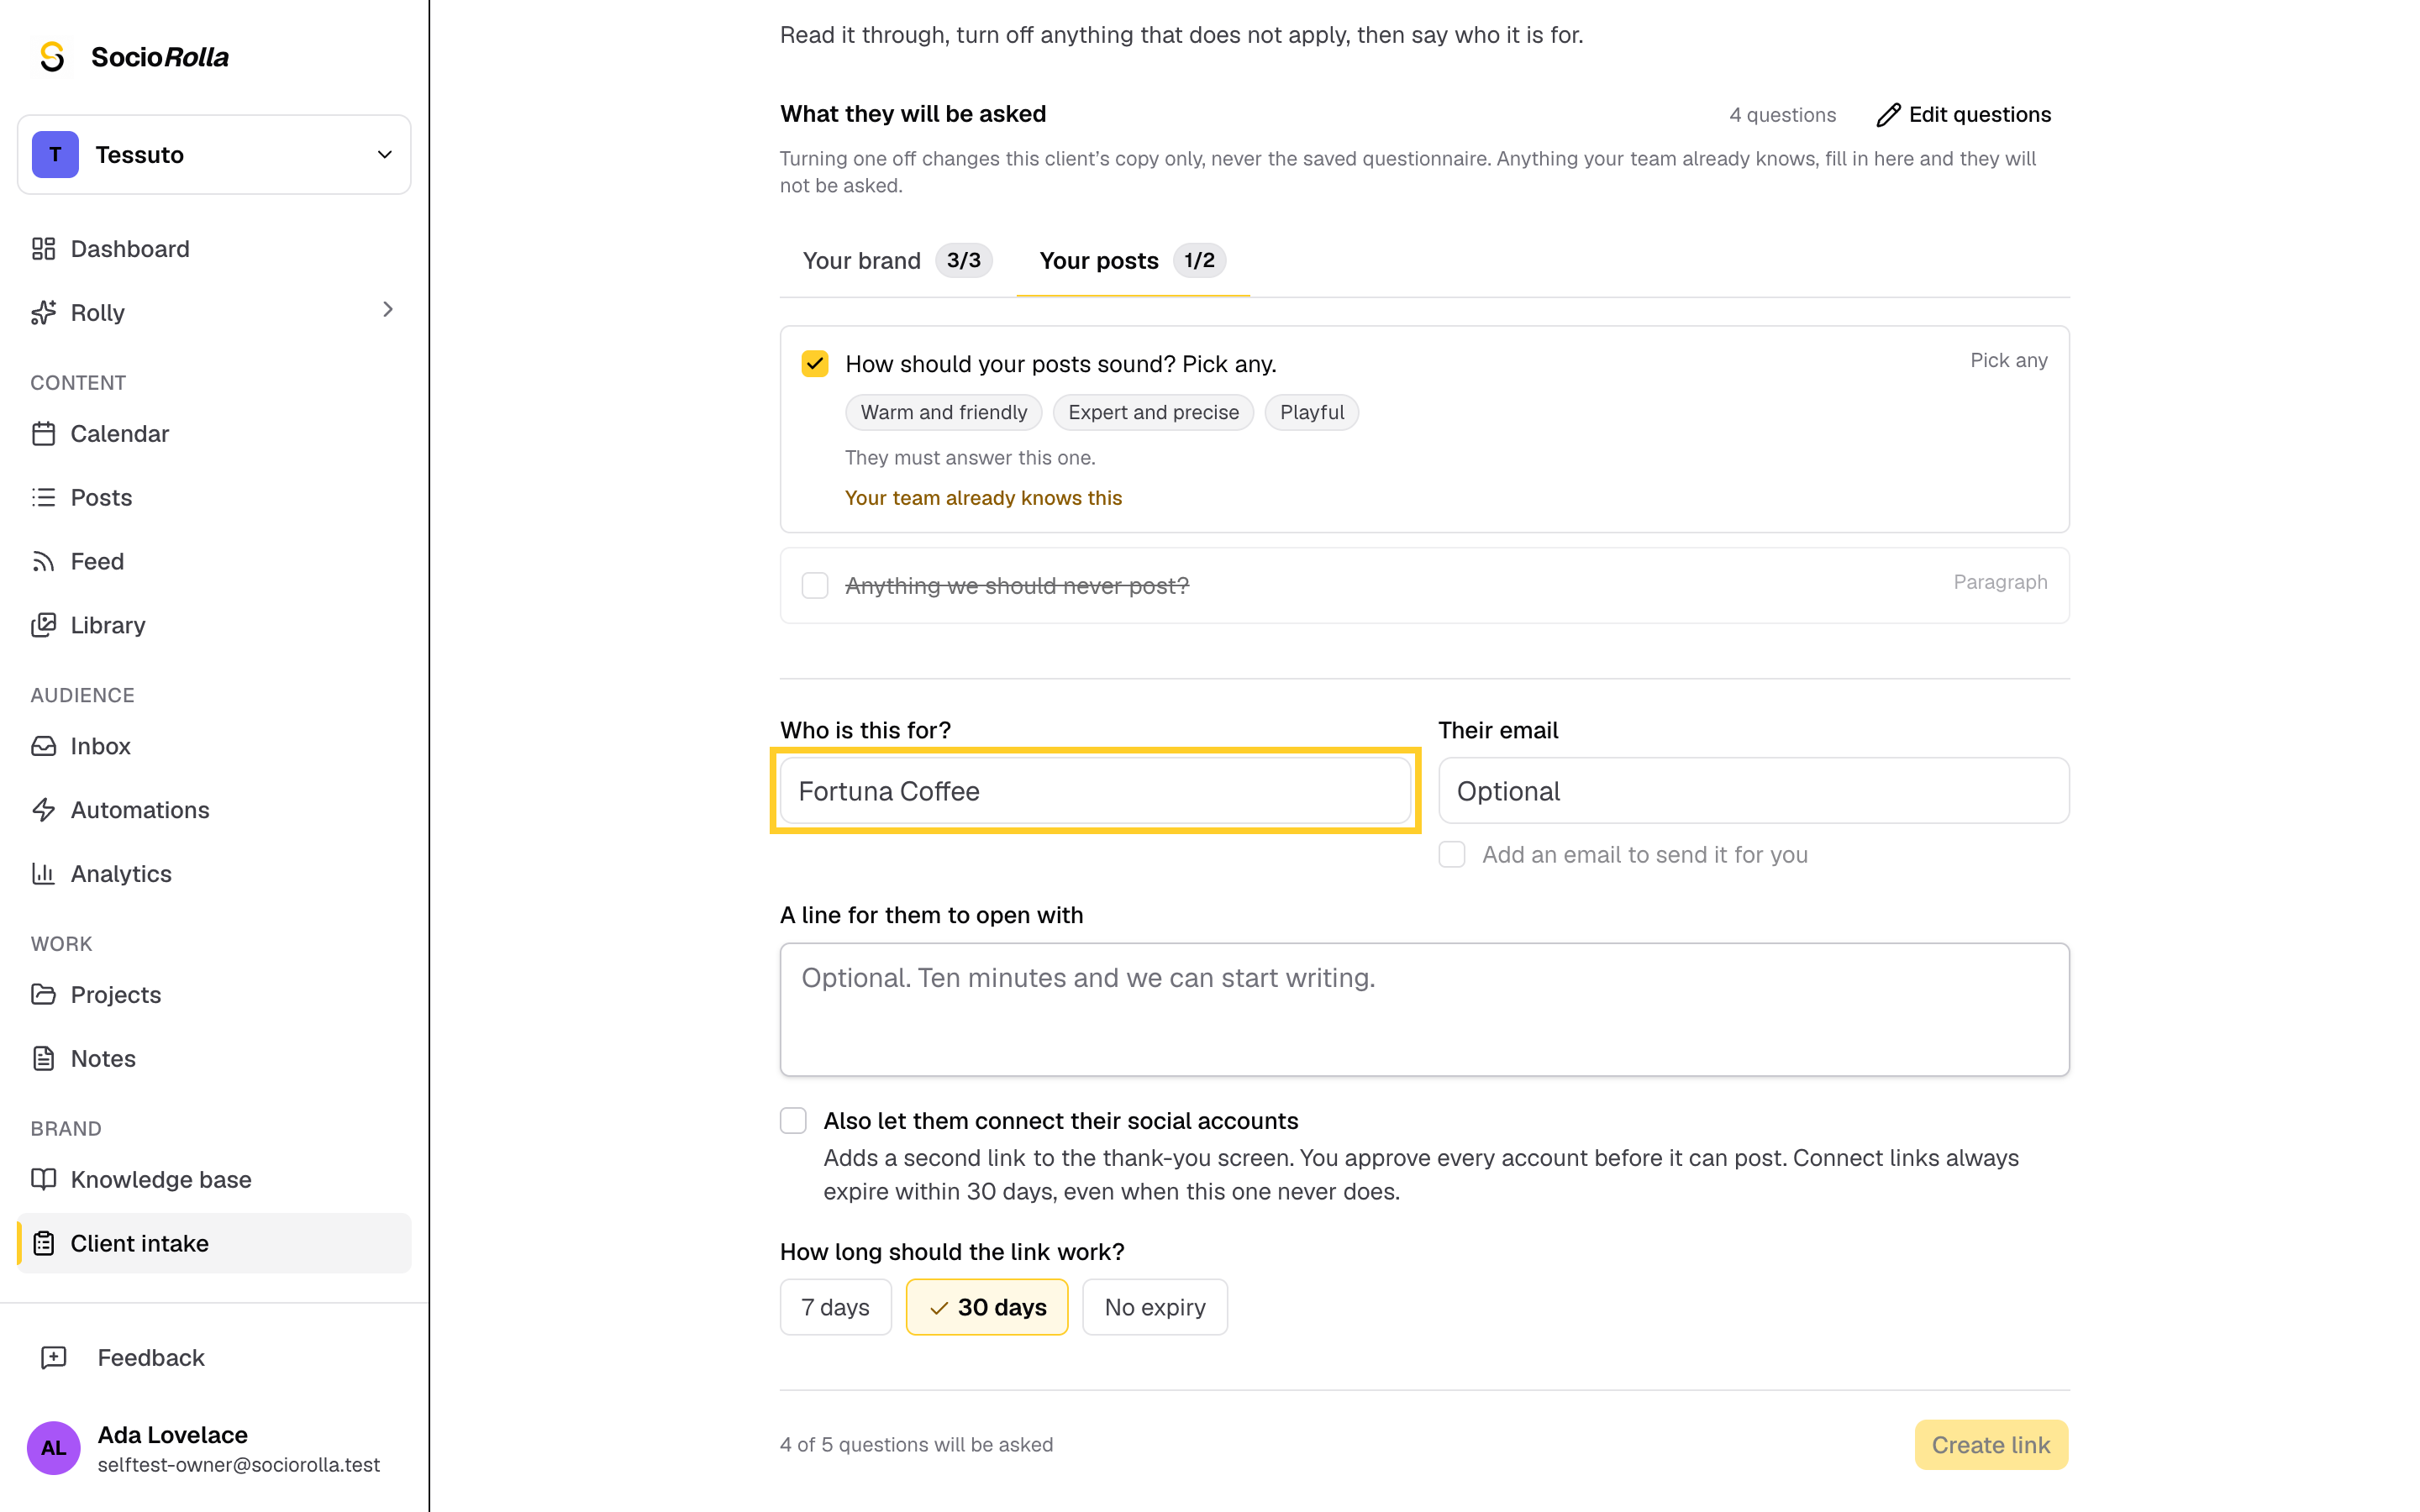
Task: Open the Analytics bar chart icon
Action: (43, 873)
